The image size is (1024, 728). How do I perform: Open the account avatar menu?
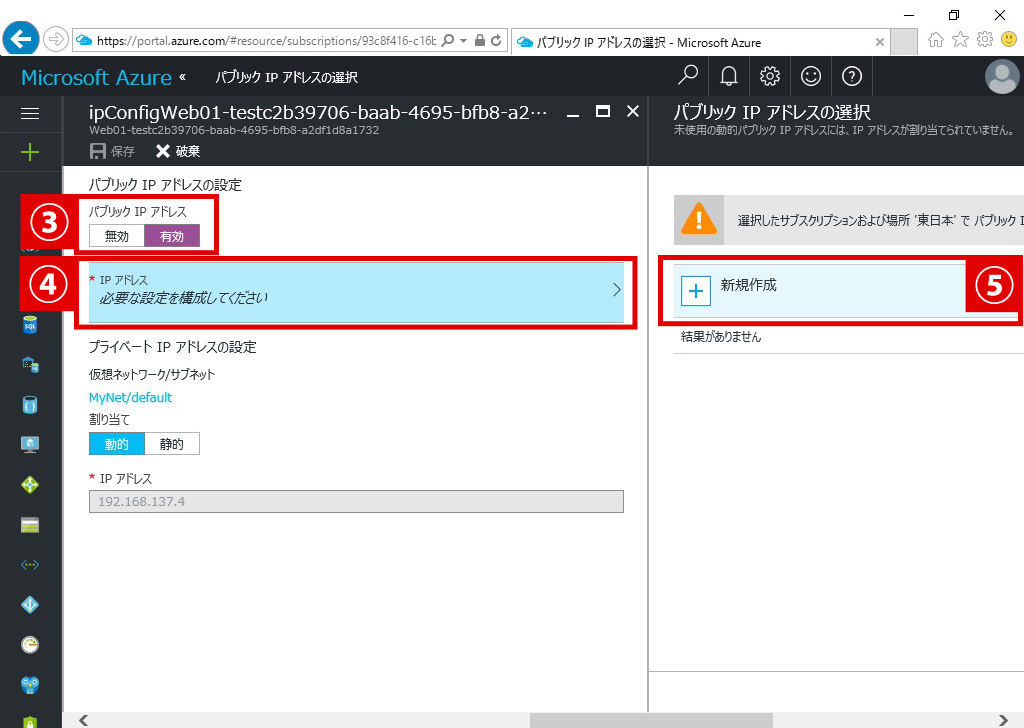(1002, 76)
